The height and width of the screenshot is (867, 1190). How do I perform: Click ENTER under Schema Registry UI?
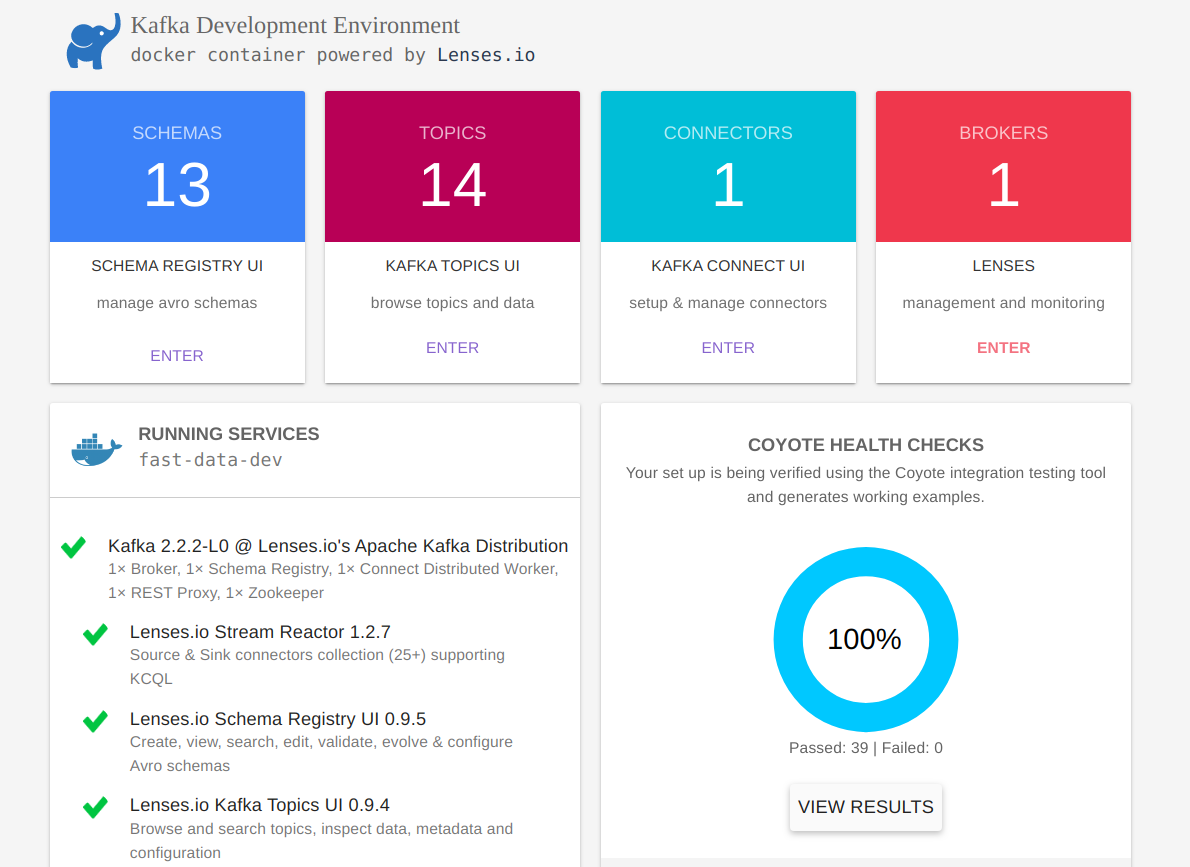(x=177, y=355)
